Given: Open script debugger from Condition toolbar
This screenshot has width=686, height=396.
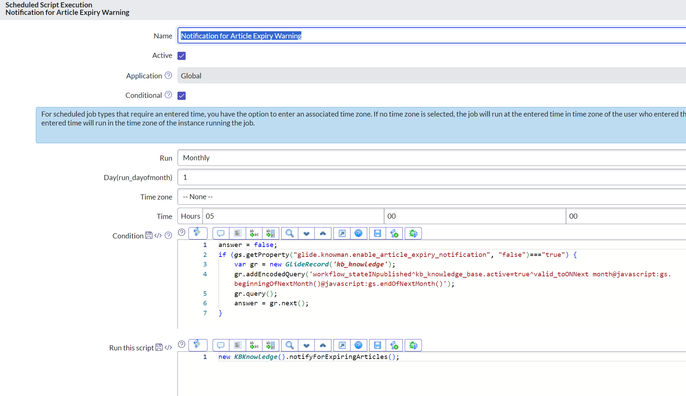Looking at the screenshot, I should pos(413,234).
